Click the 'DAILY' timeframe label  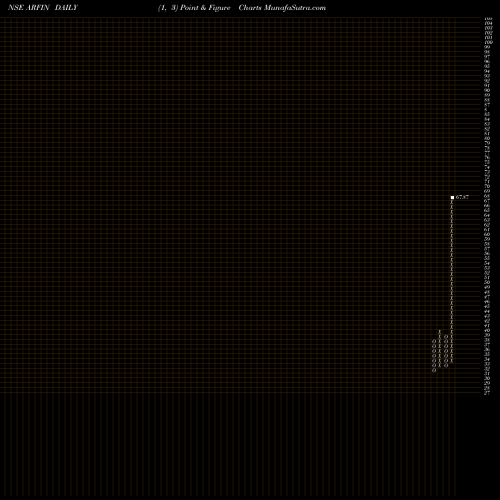[66, 8]
